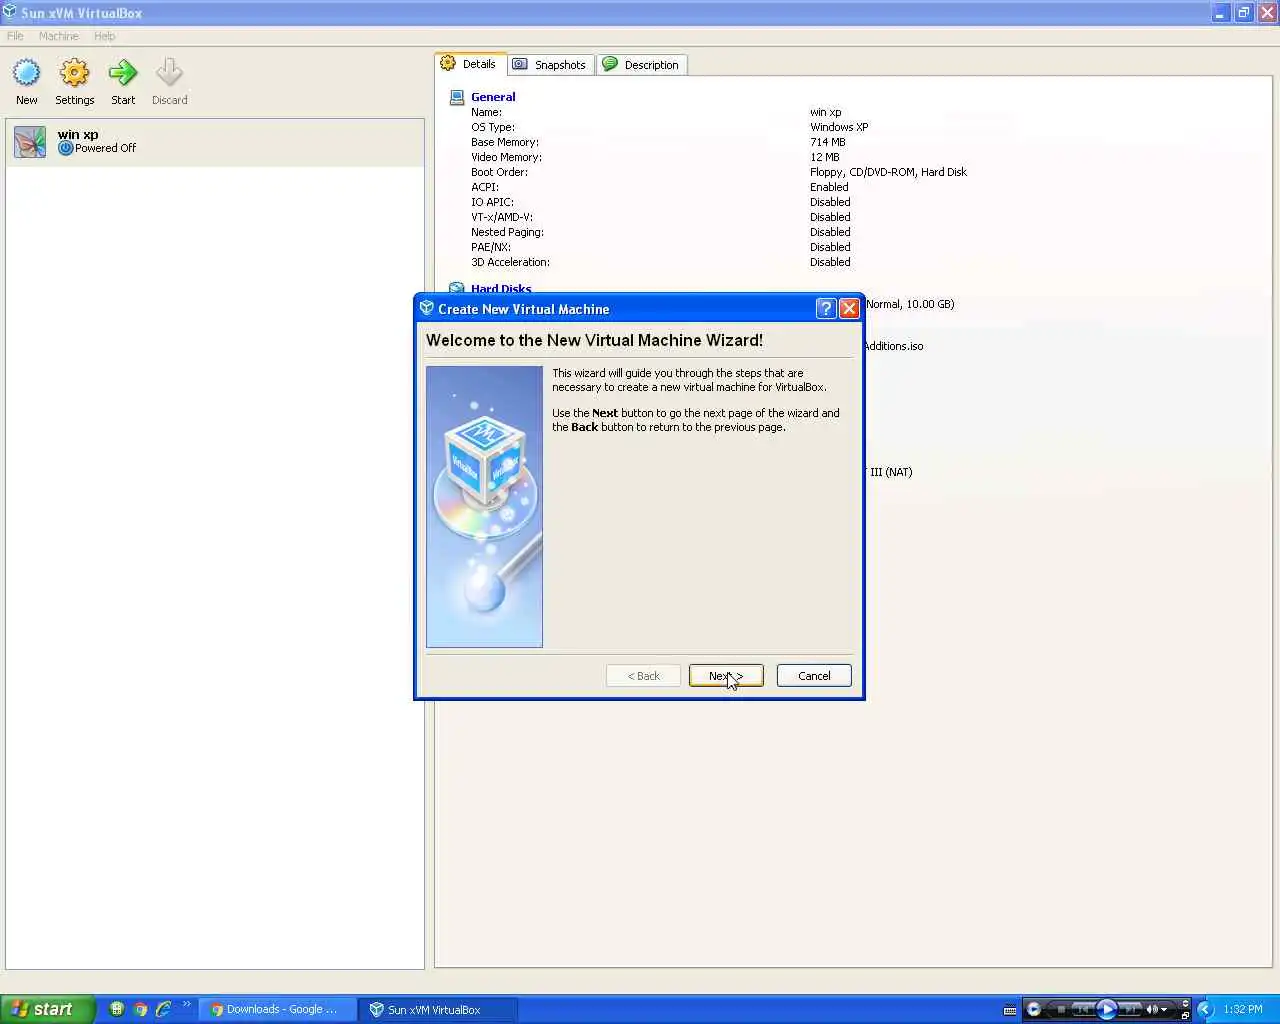Click the 'Enabled' ACPI value
This screenshot has height=1024, width=1280.
pyautogui.click(x=829, y=187)
